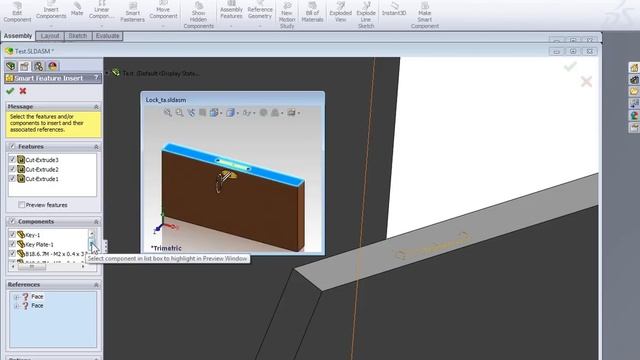This screenshot has width=640, height=360.
Task: Click the door model in Lock_ta.sldasm preview
Action: point(233,196)
